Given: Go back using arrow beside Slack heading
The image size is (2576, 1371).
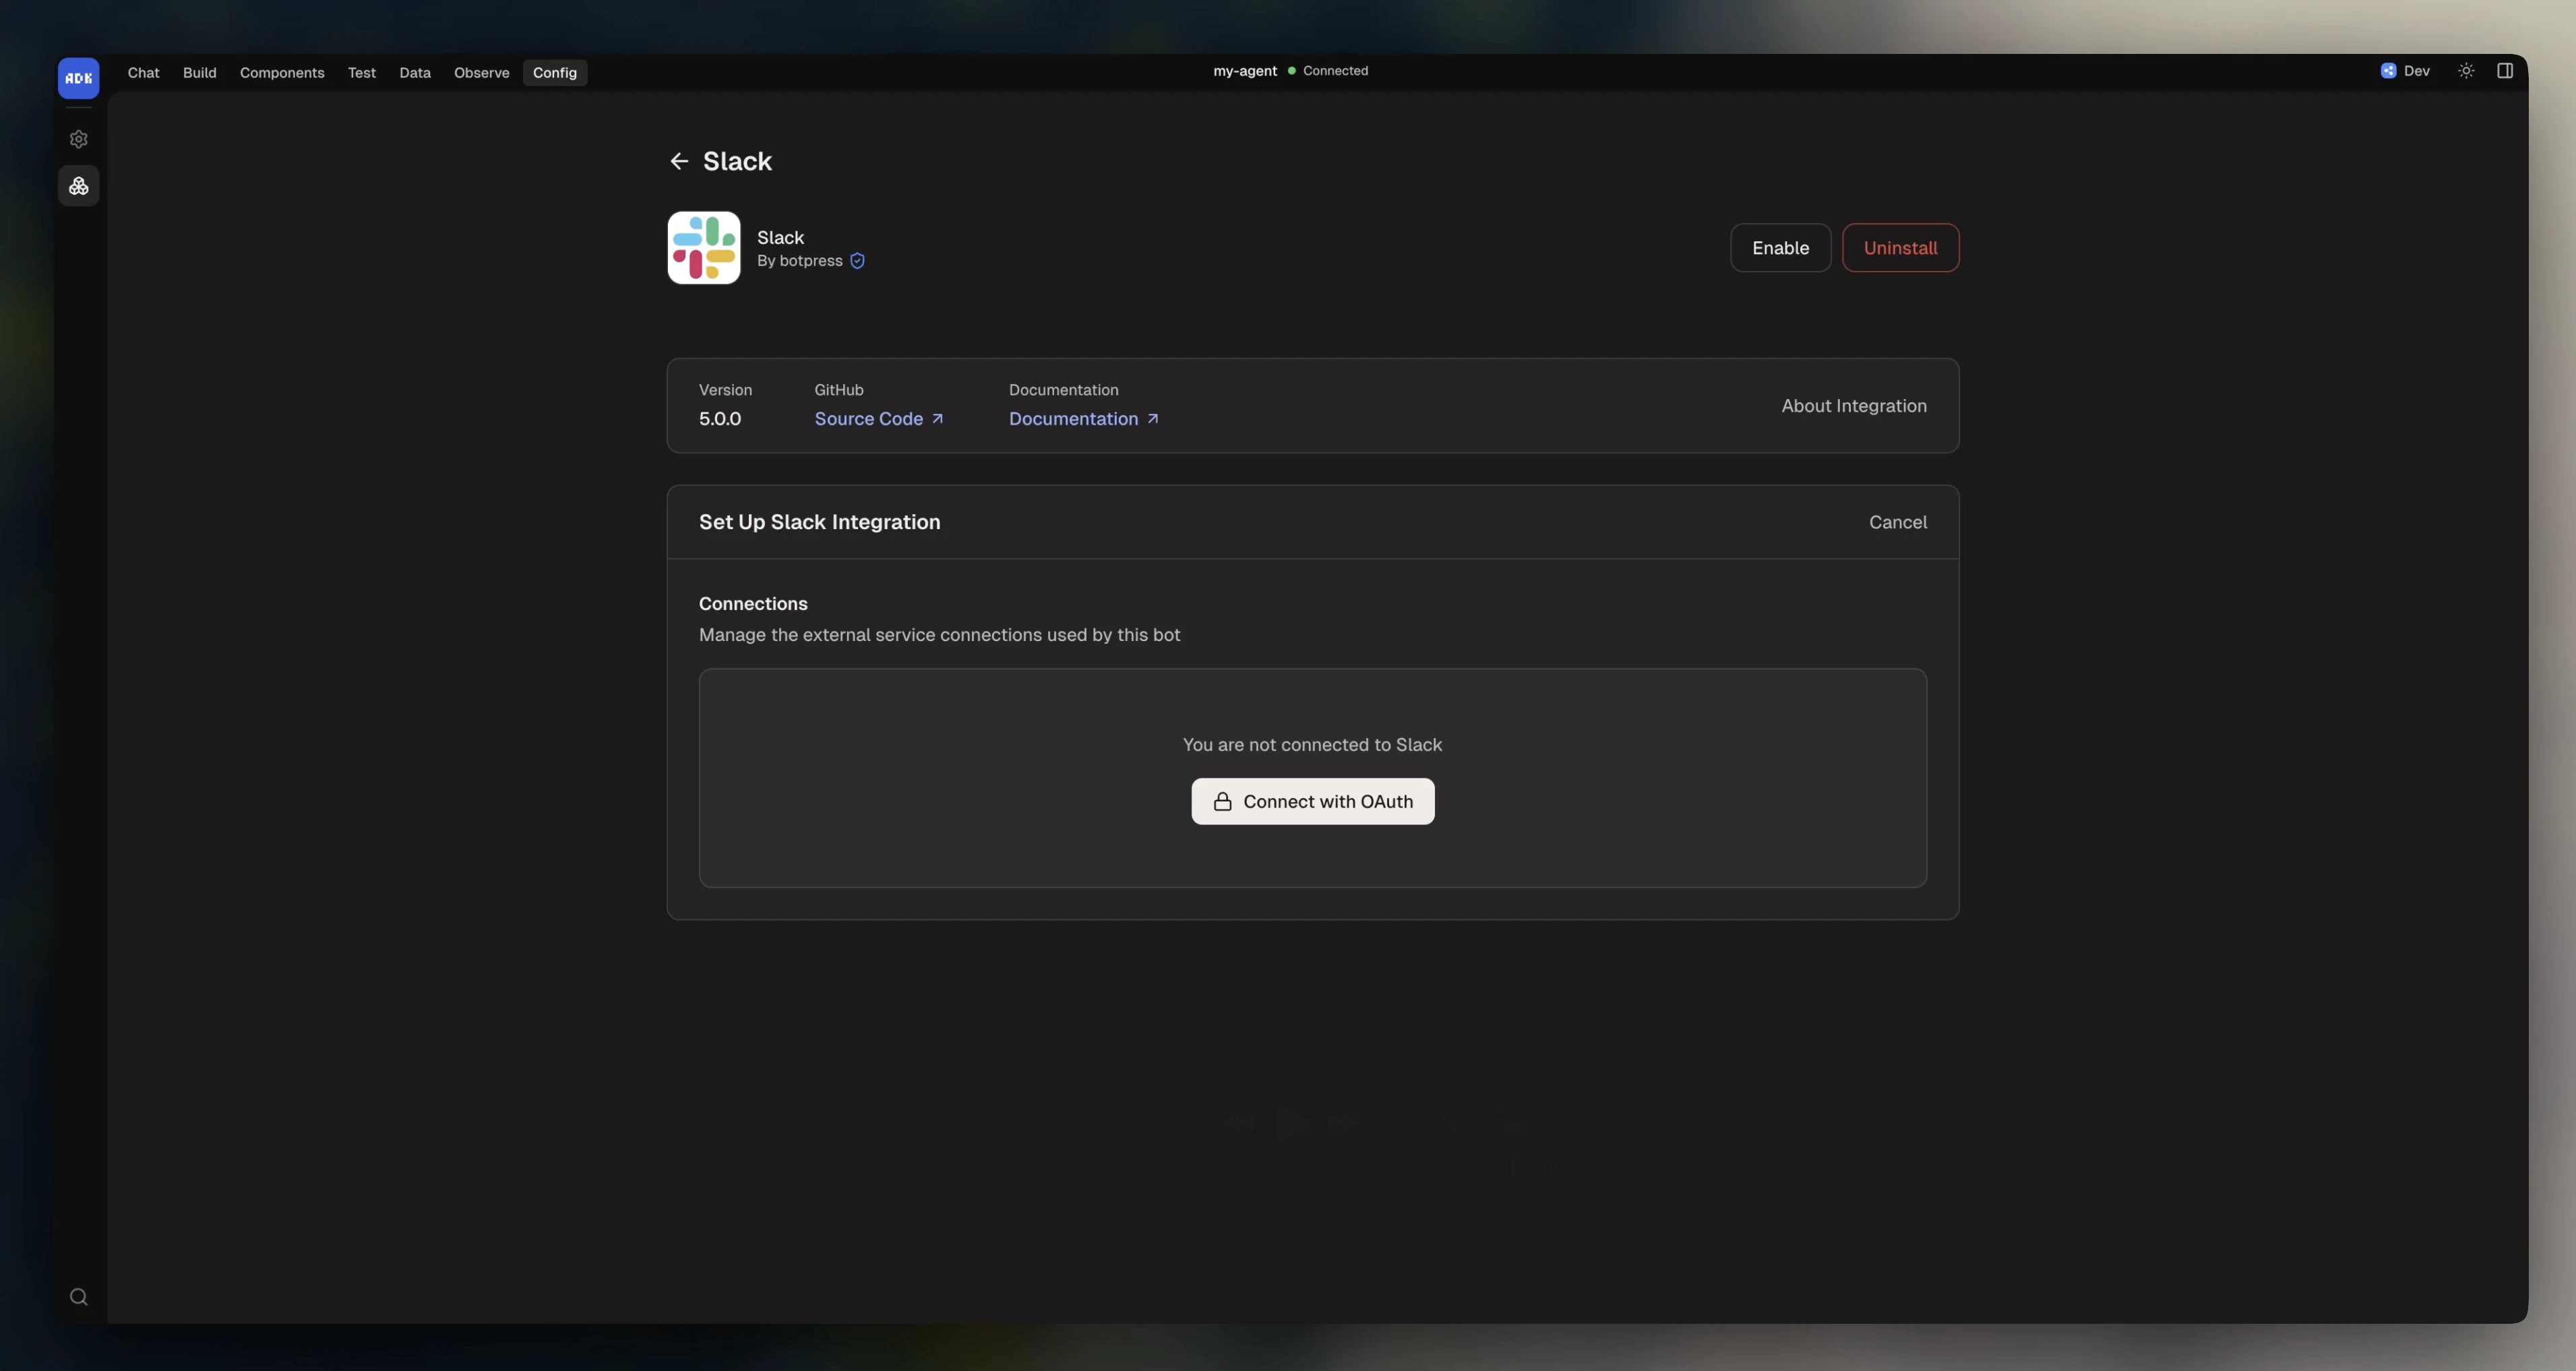Looking at the screenshot, I should coord(679,161).
